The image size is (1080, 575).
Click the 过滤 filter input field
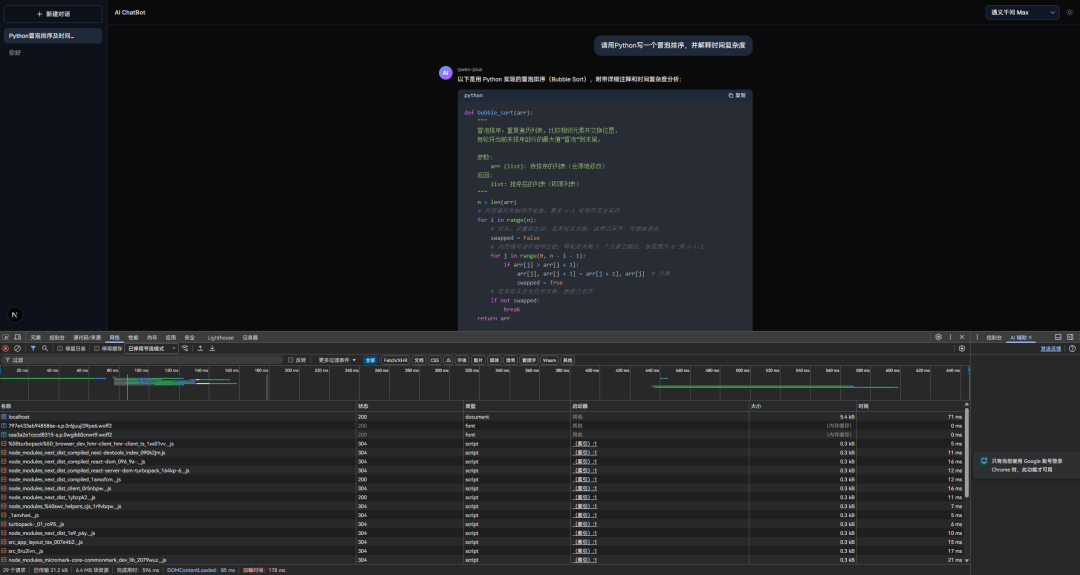[x=141, y=360]
